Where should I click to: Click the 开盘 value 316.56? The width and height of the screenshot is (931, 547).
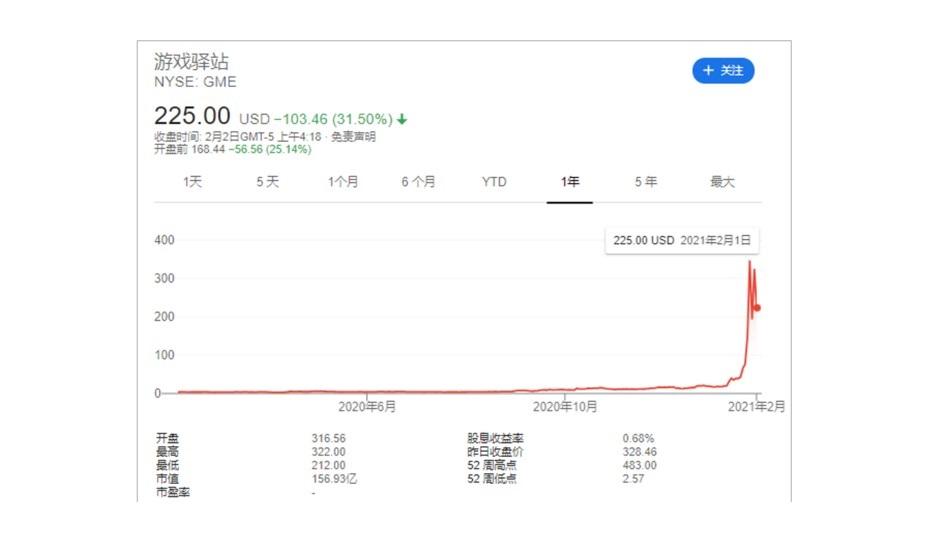click(x=328, y=438)
